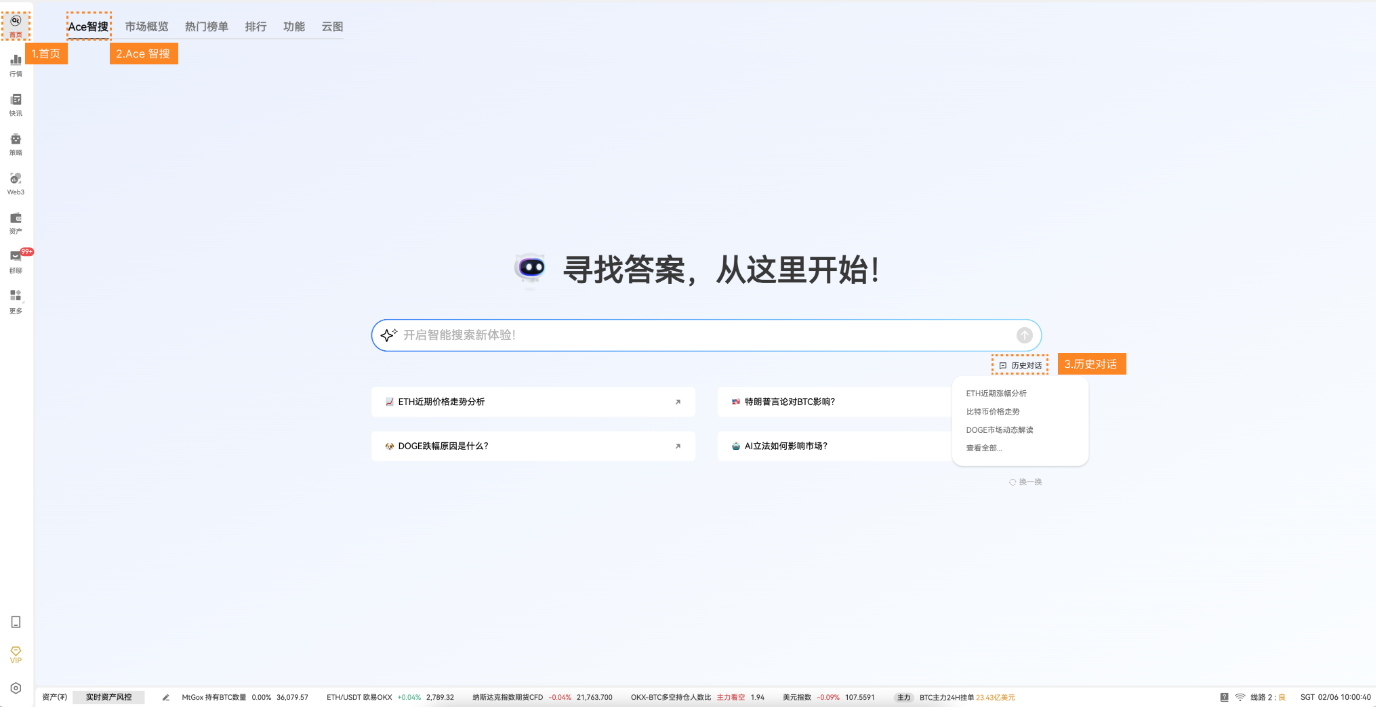Switch to the 市场概览 tab

point(147,26)
